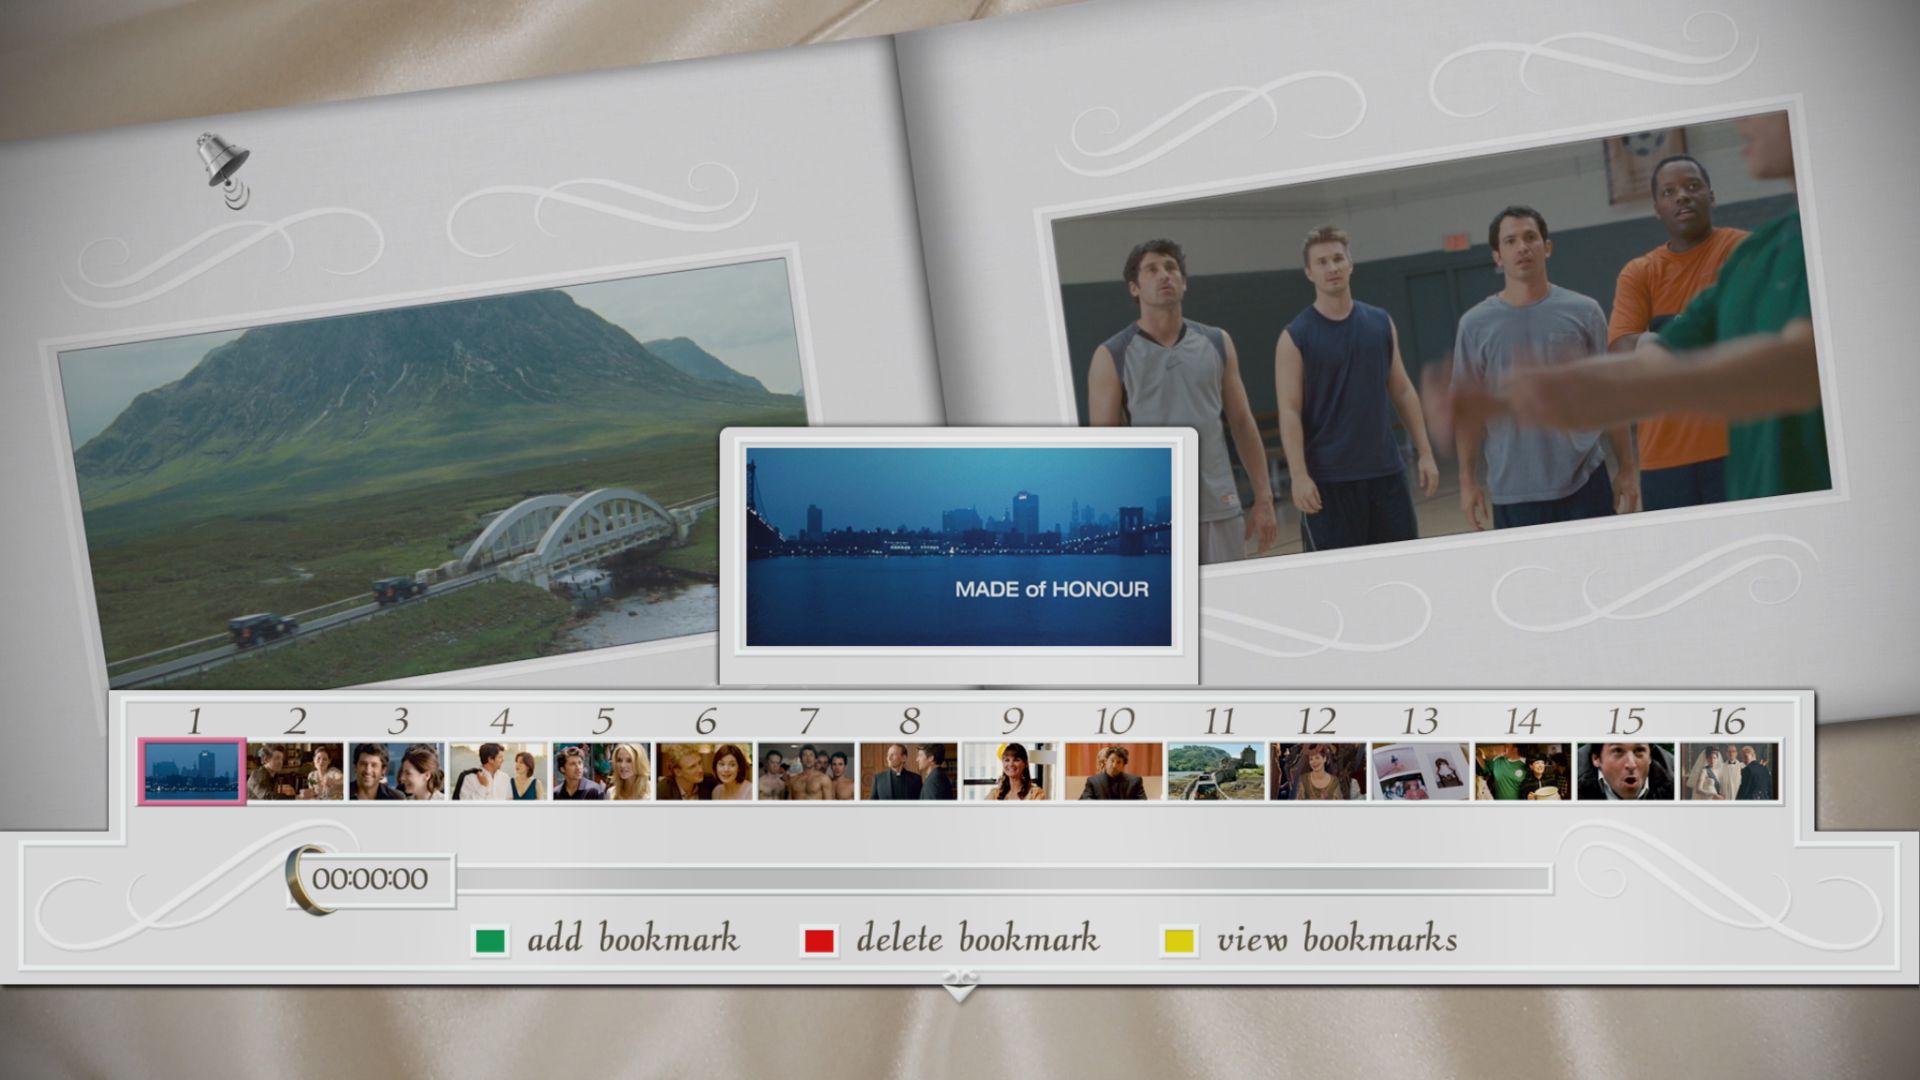Click the yellow view bookmarks square
This screenshot has height=1080, width=1920.
pos(1179,941)
